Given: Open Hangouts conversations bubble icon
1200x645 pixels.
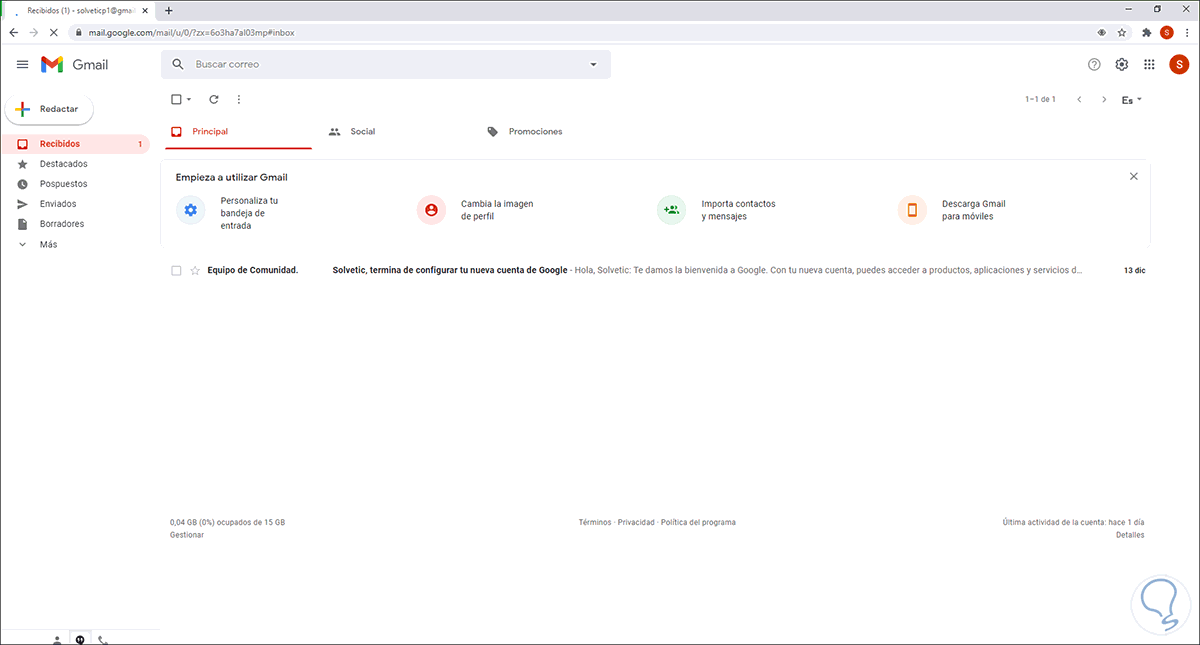Looking at the screenshot, I should coord(80,639).
